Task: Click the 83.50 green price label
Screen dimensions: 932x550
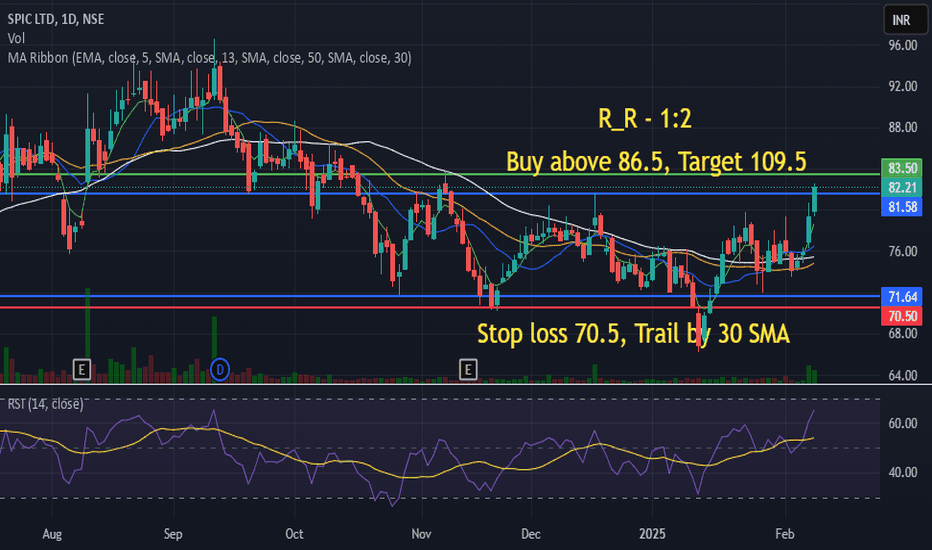Action: tap(902, 168)
